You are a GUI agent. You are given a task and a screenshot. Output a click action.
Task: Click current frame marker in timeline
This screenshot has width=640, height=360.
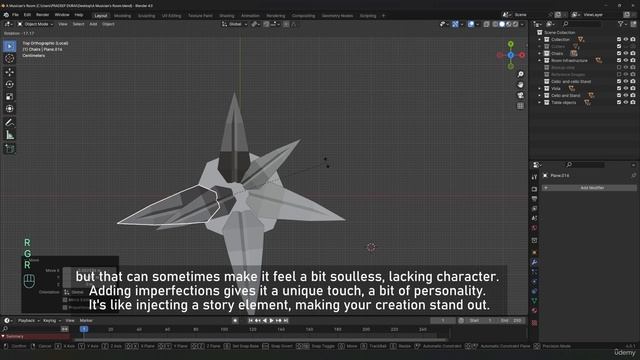(x=84, y=329)
